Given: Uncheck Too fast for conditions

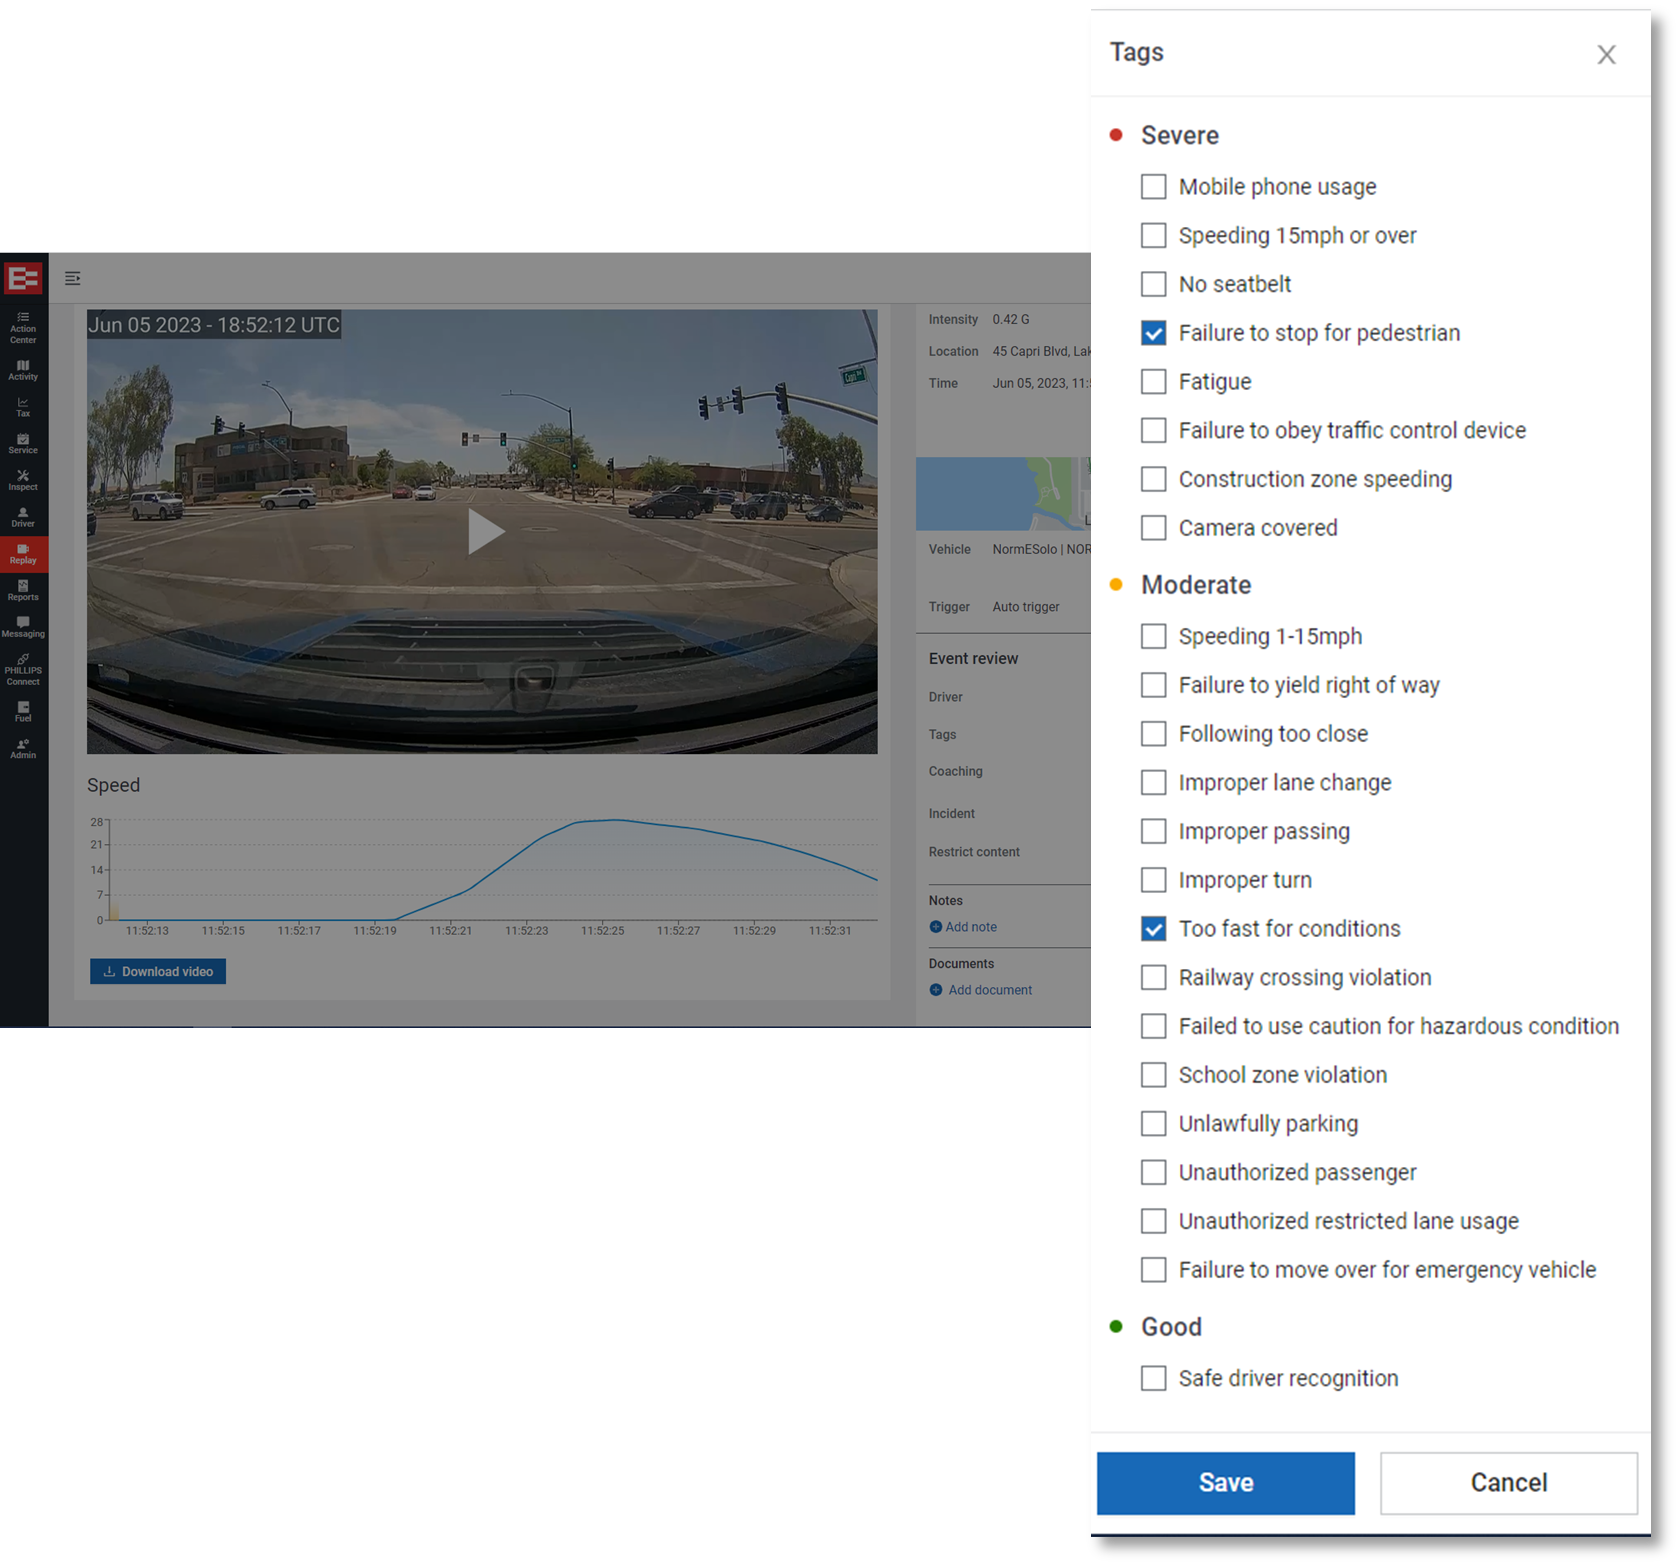Looking at the screenshot, I should (x=1153, y=929).
